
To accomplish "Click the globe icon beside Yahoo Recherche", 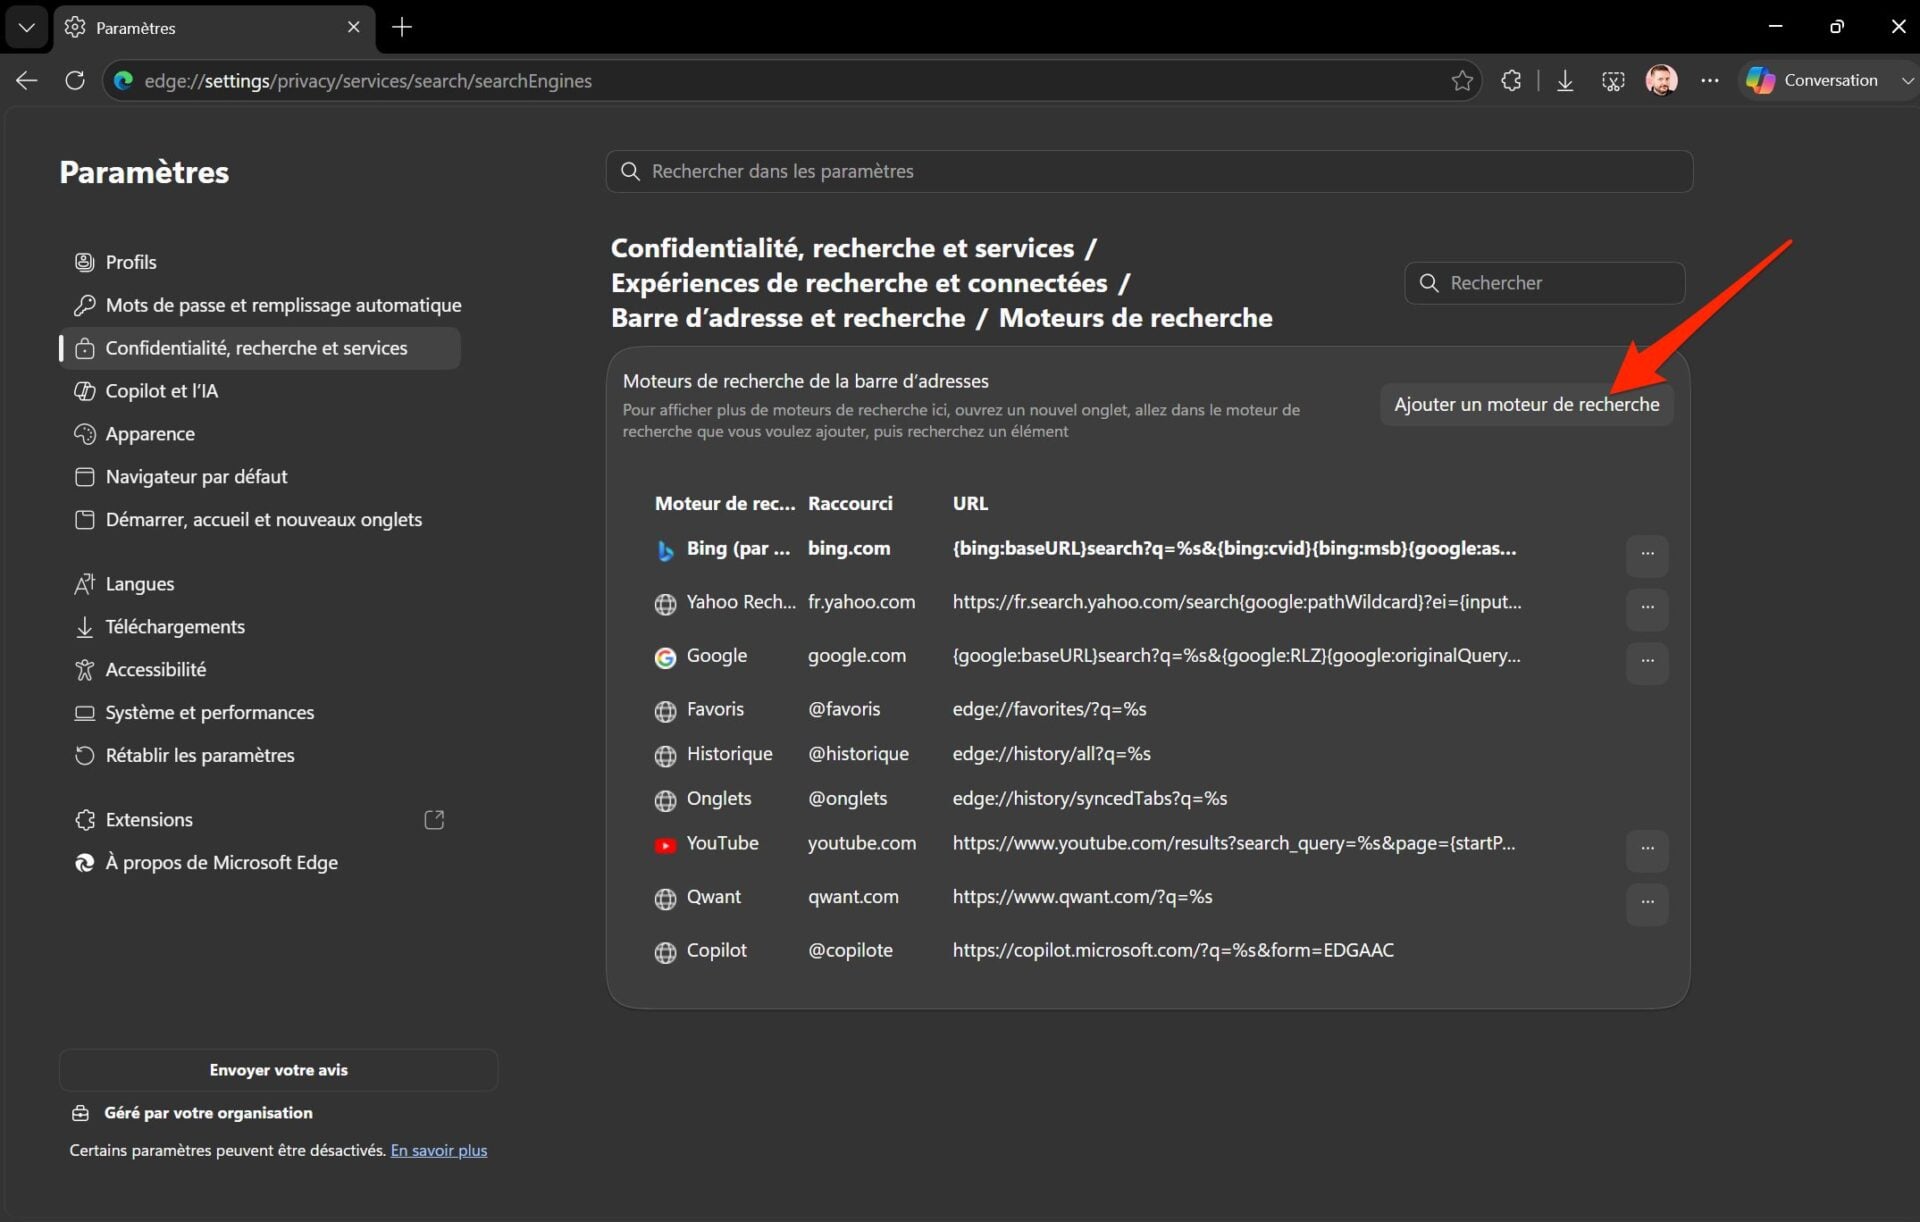I will pos(665,604).
